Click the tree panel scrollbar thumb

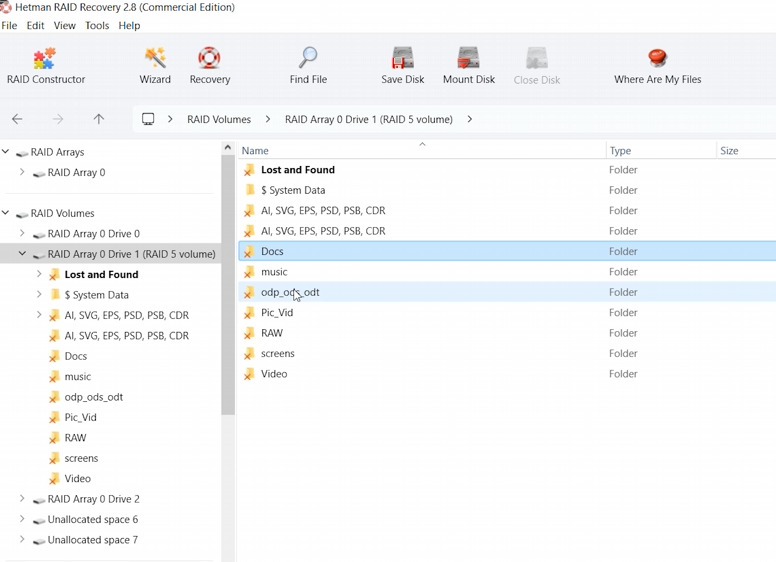coord(228,284)
